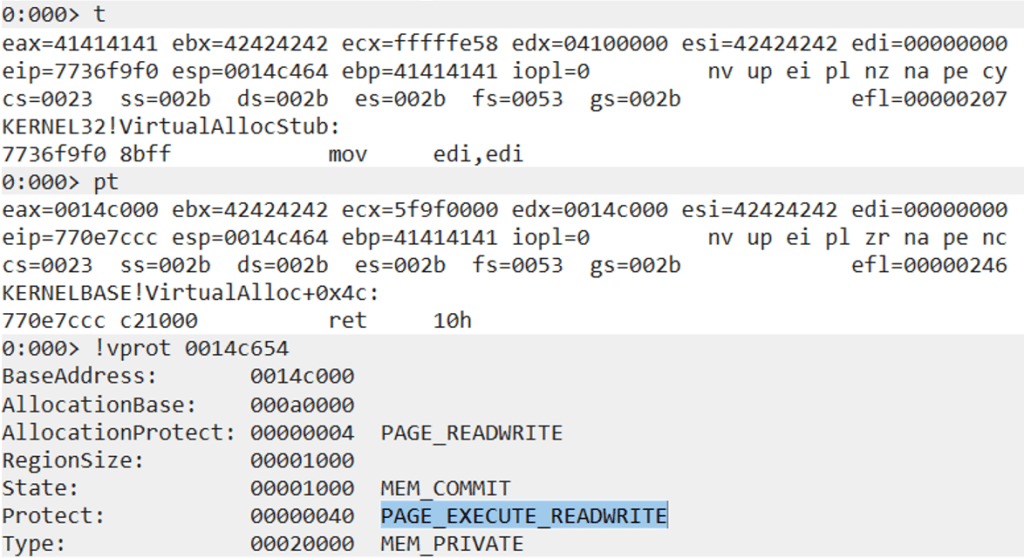Click the Protect value 00000040
The image size is (1024, 558).
(302, 516)
